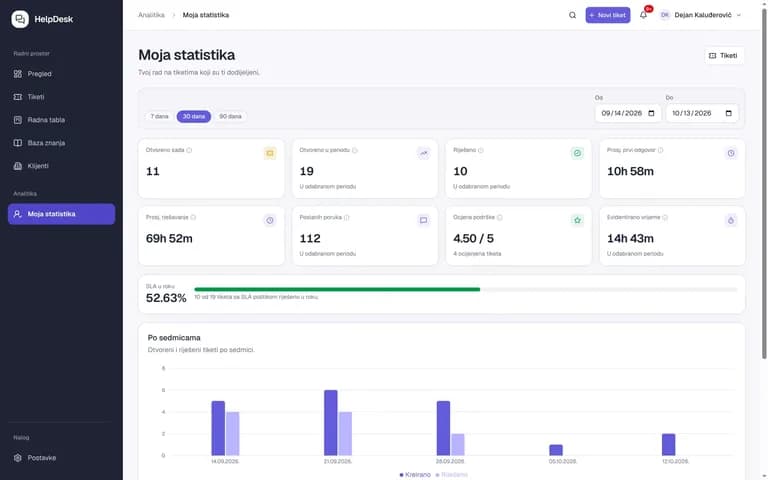Viewport: 768px width, 480px height.
Task: Open the search magnifier icon
Action: [572, 15]
